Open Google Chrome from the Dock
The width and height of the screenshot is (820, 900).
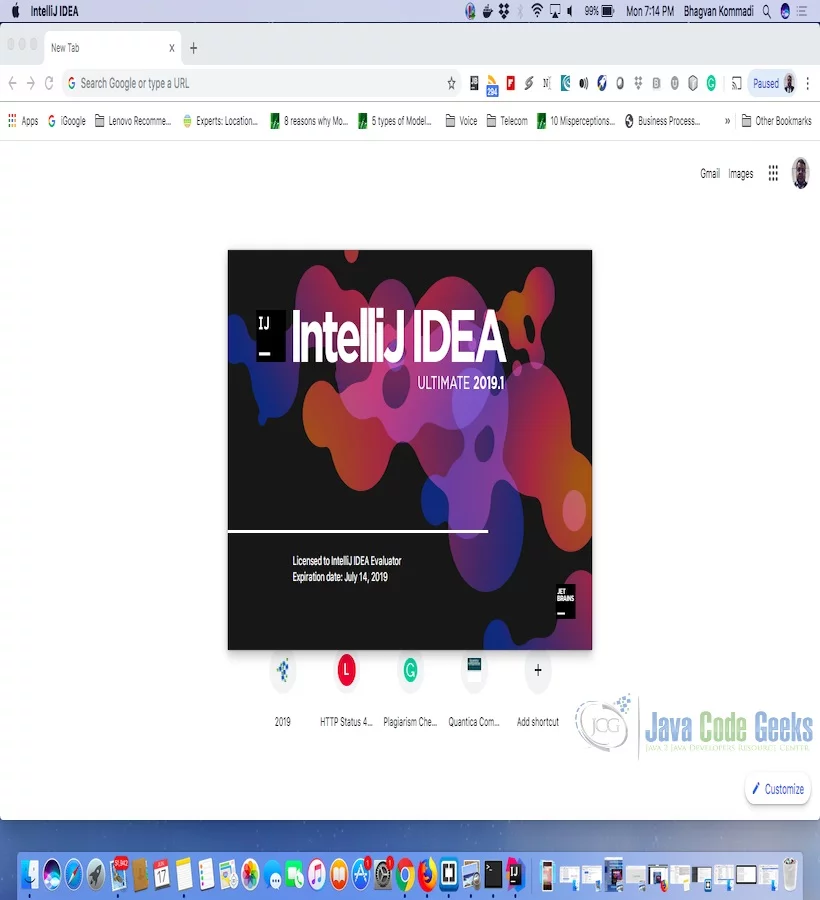(405, 874)
